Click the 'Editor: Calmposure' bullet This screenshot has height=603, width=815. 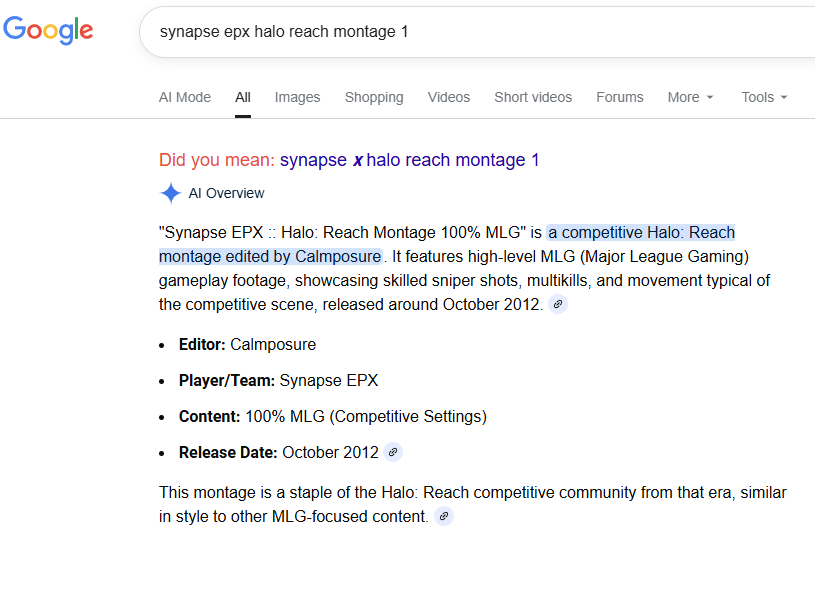[247, 345]
